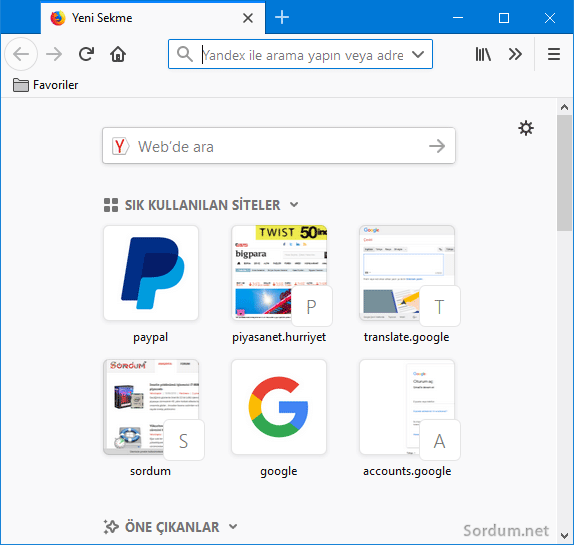
Task: Click the paypal site label
Action: [150, 337]
